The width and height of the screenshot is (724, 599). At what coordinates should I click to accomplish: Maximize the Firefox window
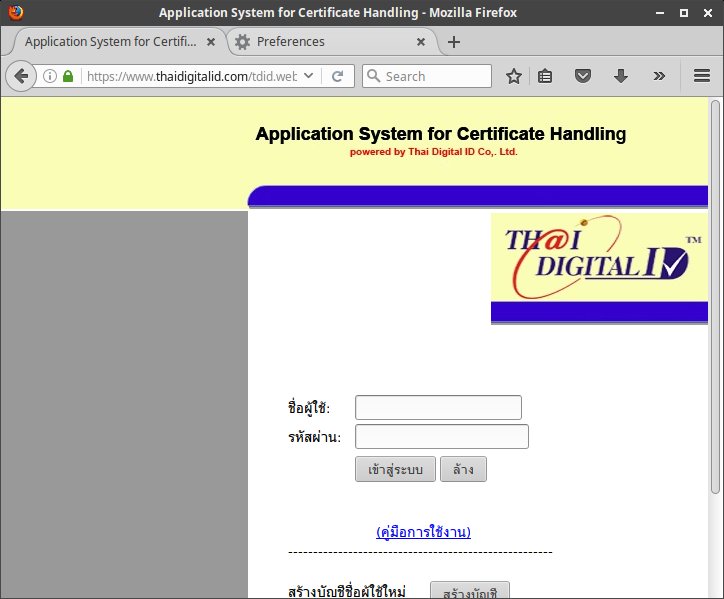(x=684, y=13)
